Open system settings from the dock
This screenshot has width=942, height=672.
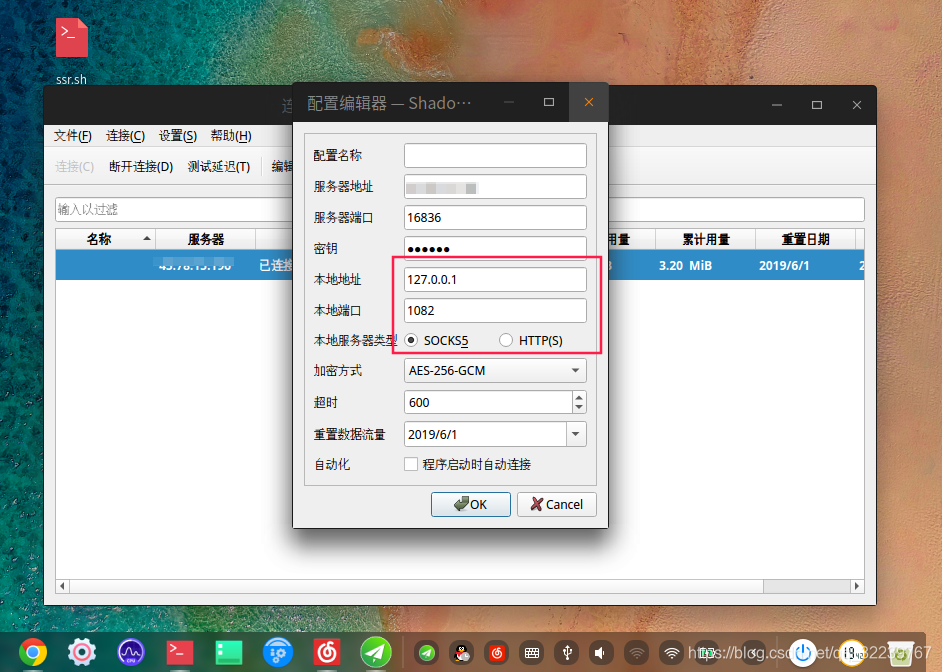click(80, 651)
